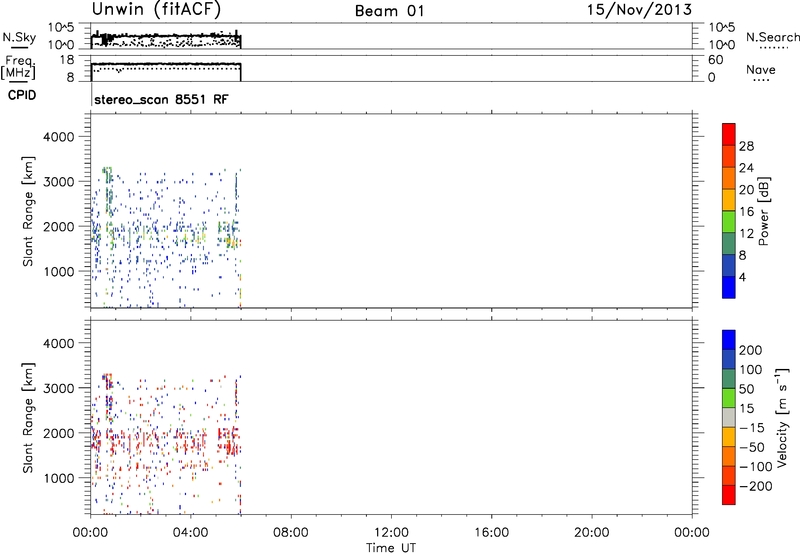This screenshot has height=554, width=800.
Task: Click the '-100' label on Velocity colorbar
Action: pos(755,467)
